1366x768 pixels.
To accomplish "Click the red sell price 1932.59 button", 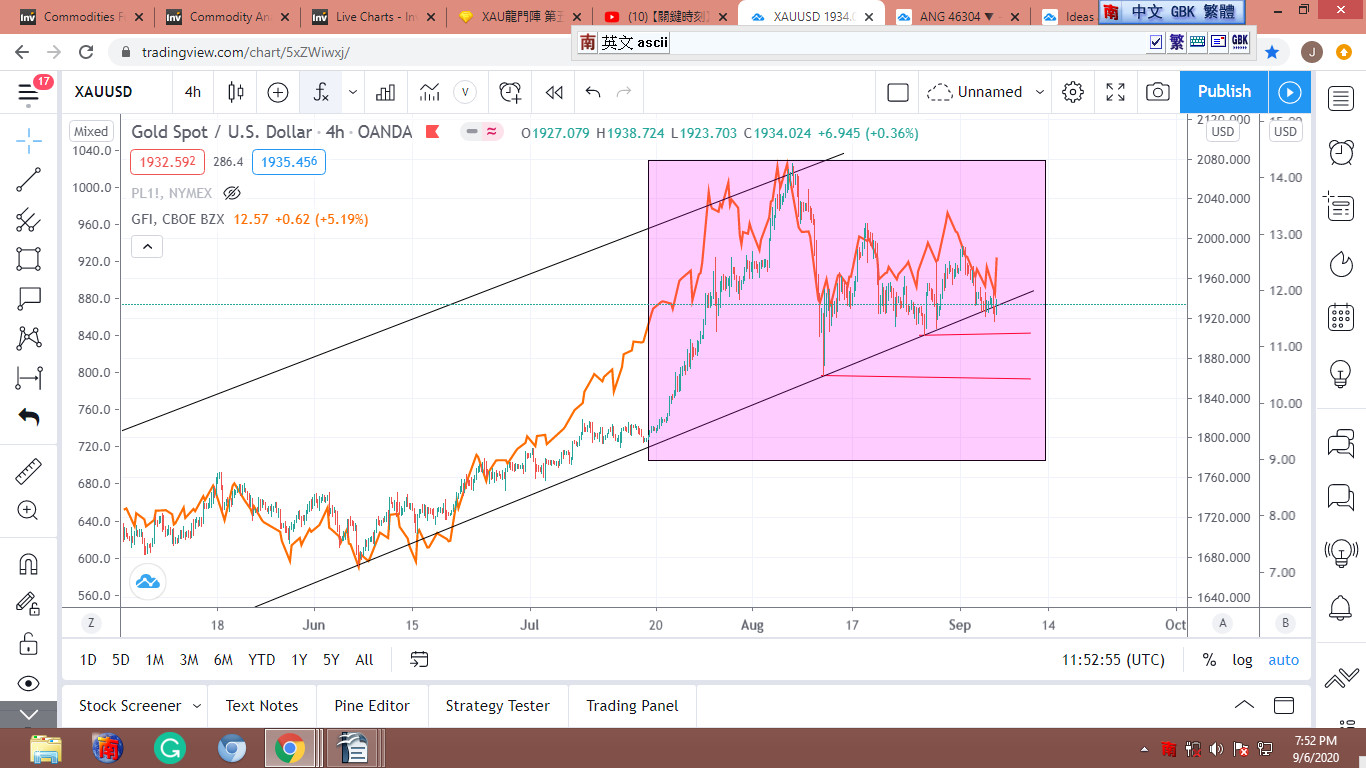I will click(x=167, y=161).
